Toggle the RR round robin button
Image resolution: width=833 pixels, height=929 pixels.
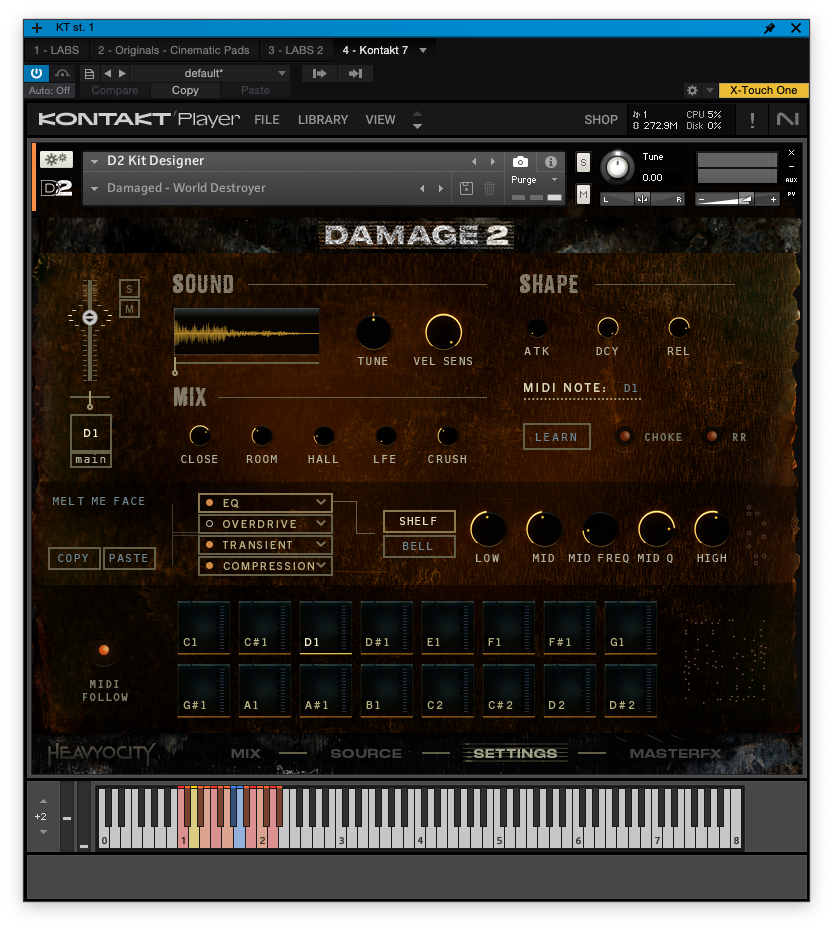(x=712, y=437)
